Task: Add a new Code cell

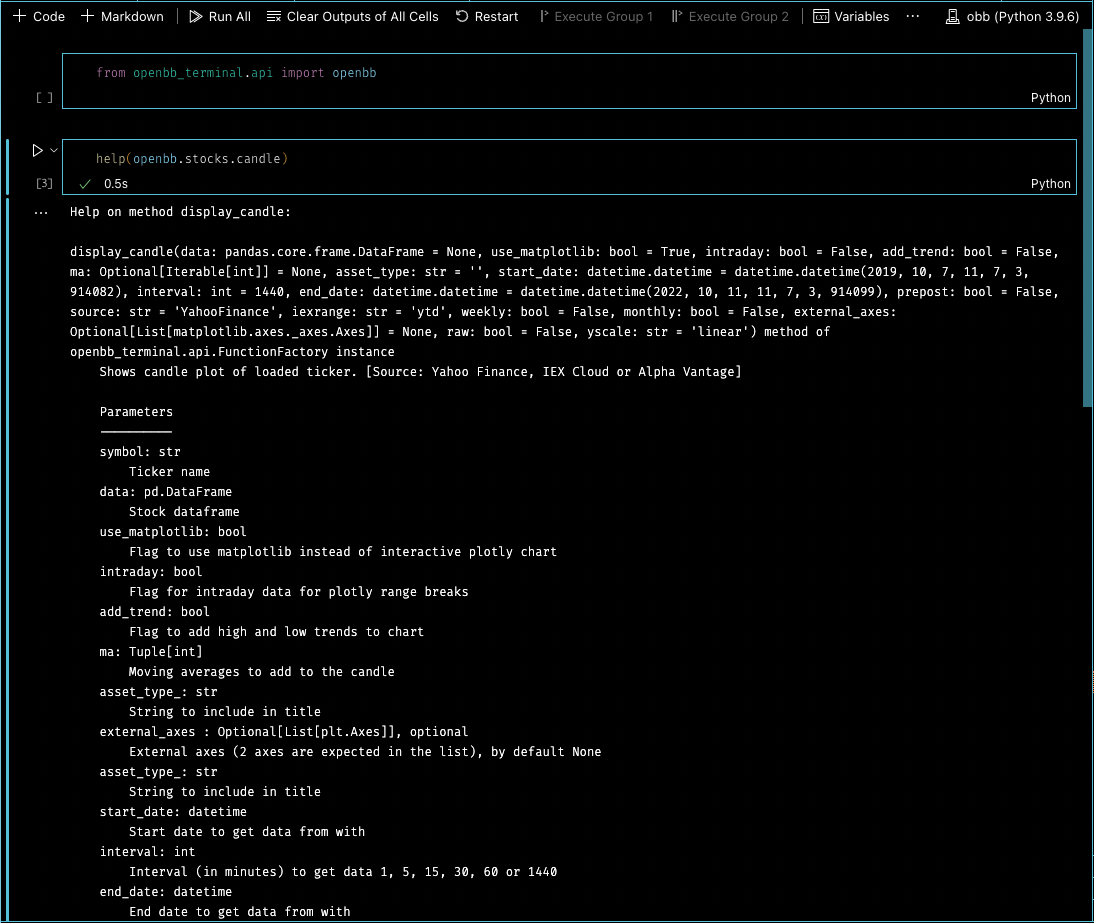Action: [39, 16]
